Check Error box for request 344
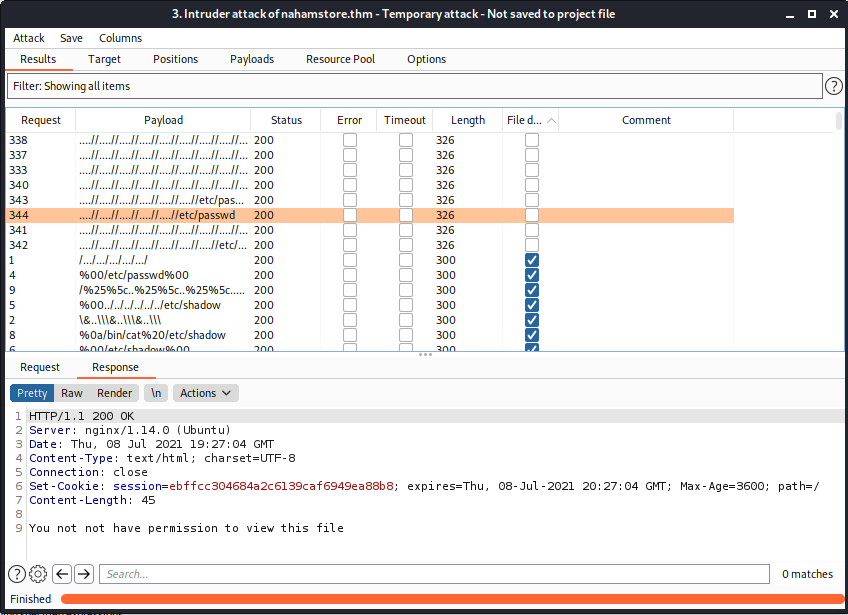Image resolution: width=848 pixels, height=615 pixels. point(350,215)
